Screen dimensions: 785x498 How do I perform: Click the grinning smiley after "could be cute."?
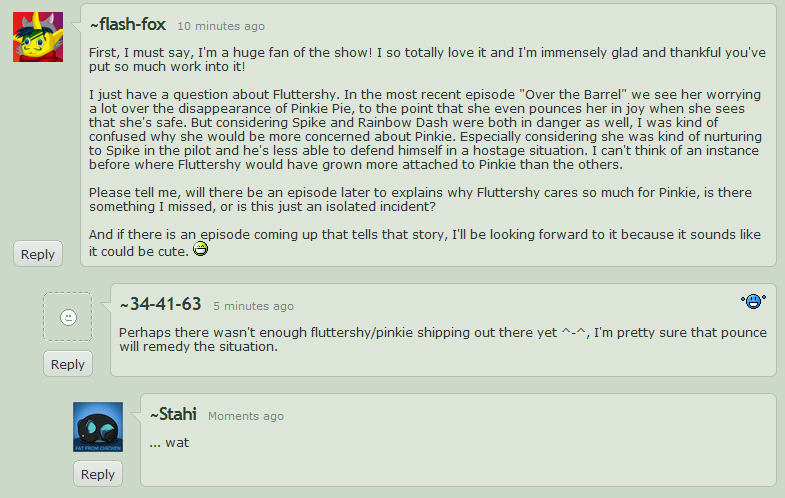pos(200,250)
